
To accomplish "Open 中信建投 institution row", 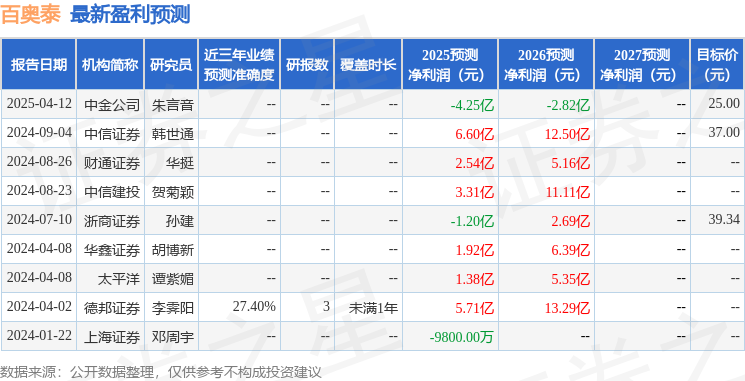I will tap(112, 192).
